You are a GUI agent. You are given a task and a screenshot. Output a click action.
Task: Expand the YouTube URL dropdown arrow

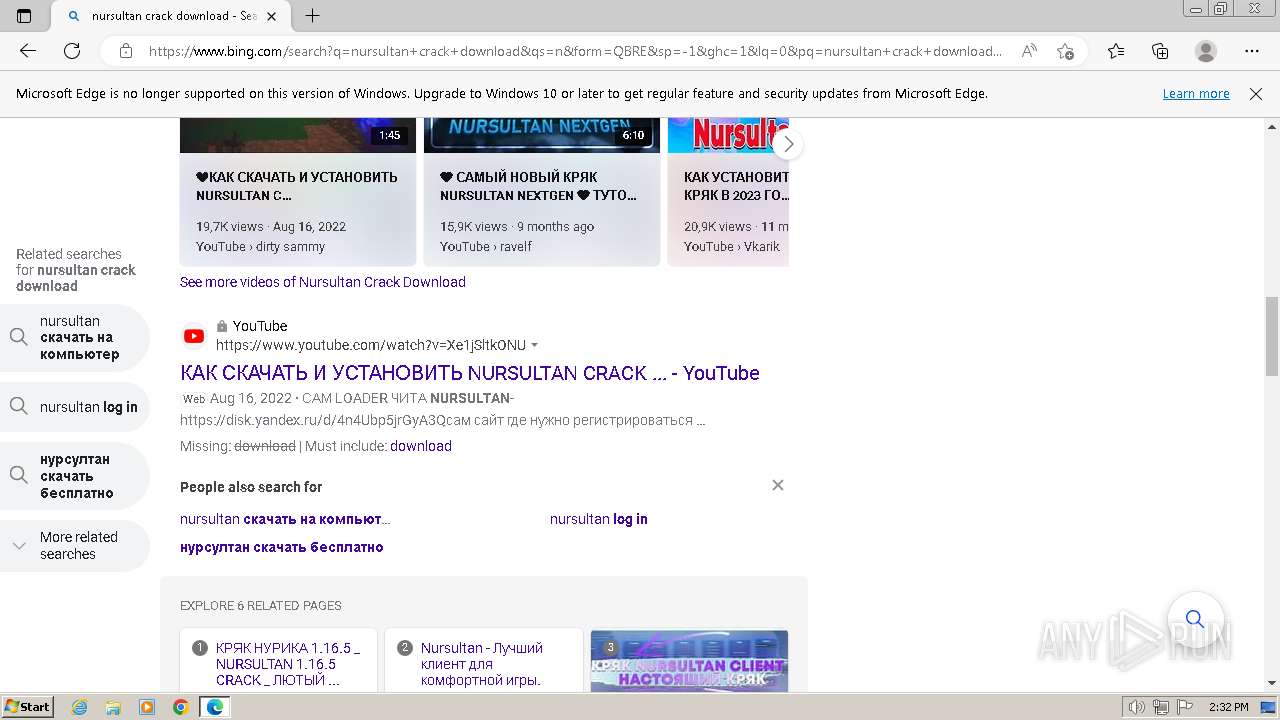tap(535, 345)
